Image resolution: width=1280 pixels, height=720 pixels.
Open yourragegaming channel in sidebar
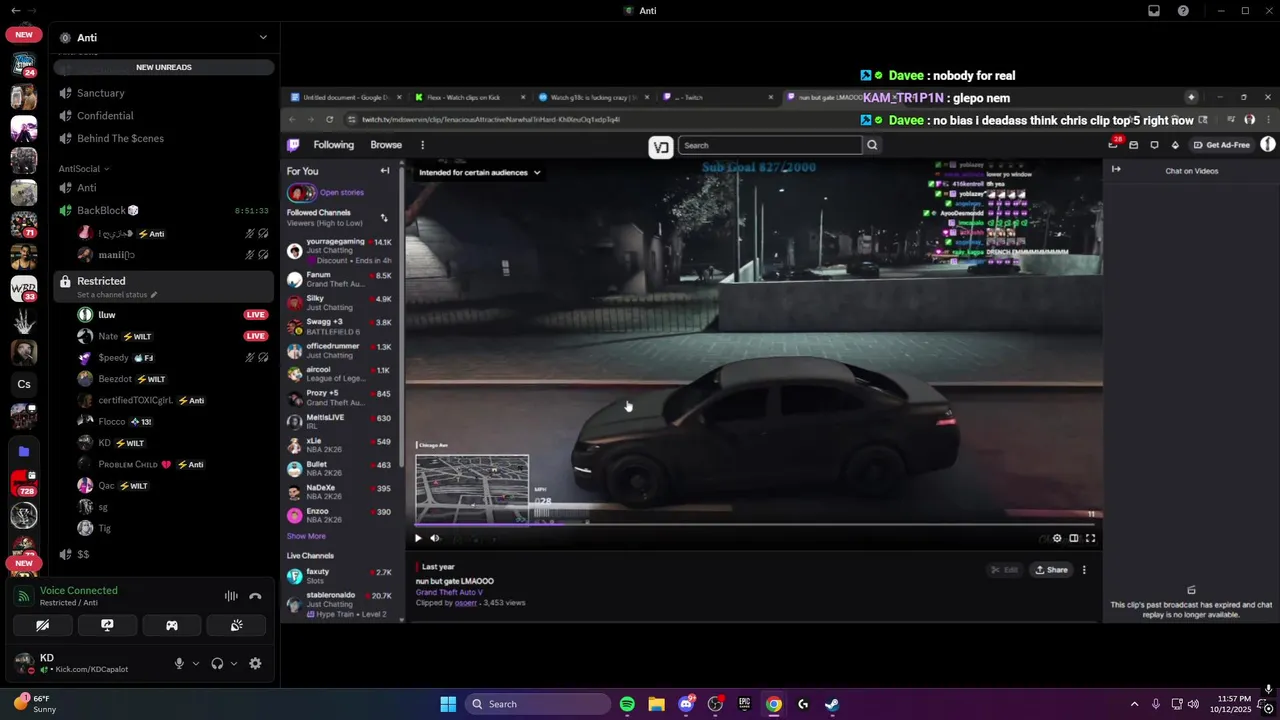[342, 250]
